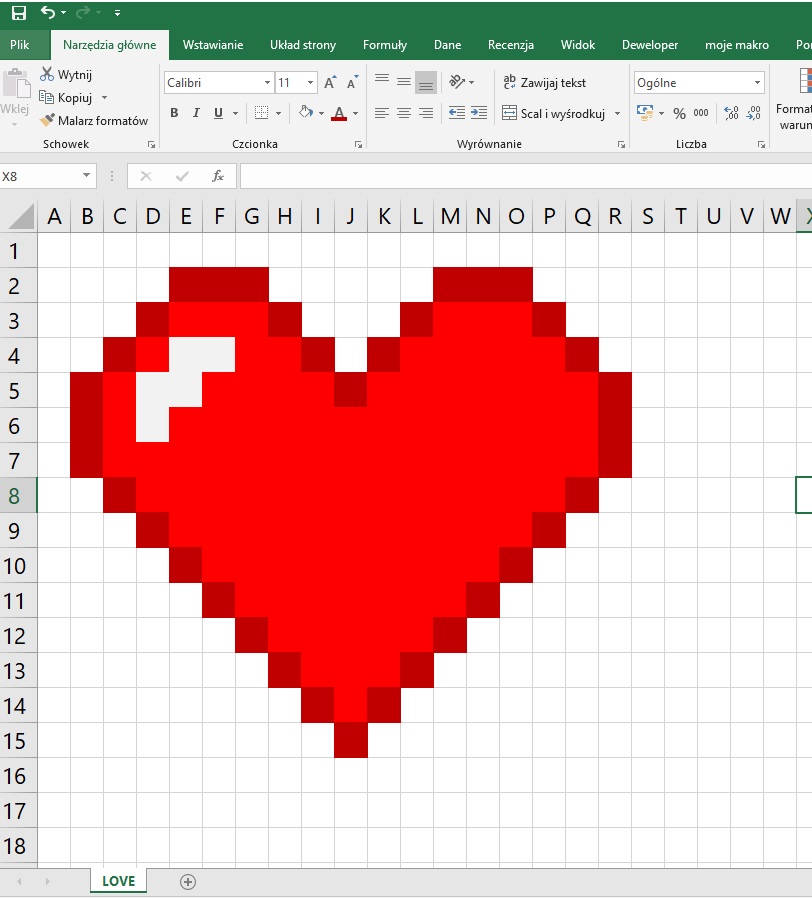Image resolution: width=812 pixels, height=898 pixels.
Task: Expand the underline style dropdown arrow
Action: pos(235,113)
